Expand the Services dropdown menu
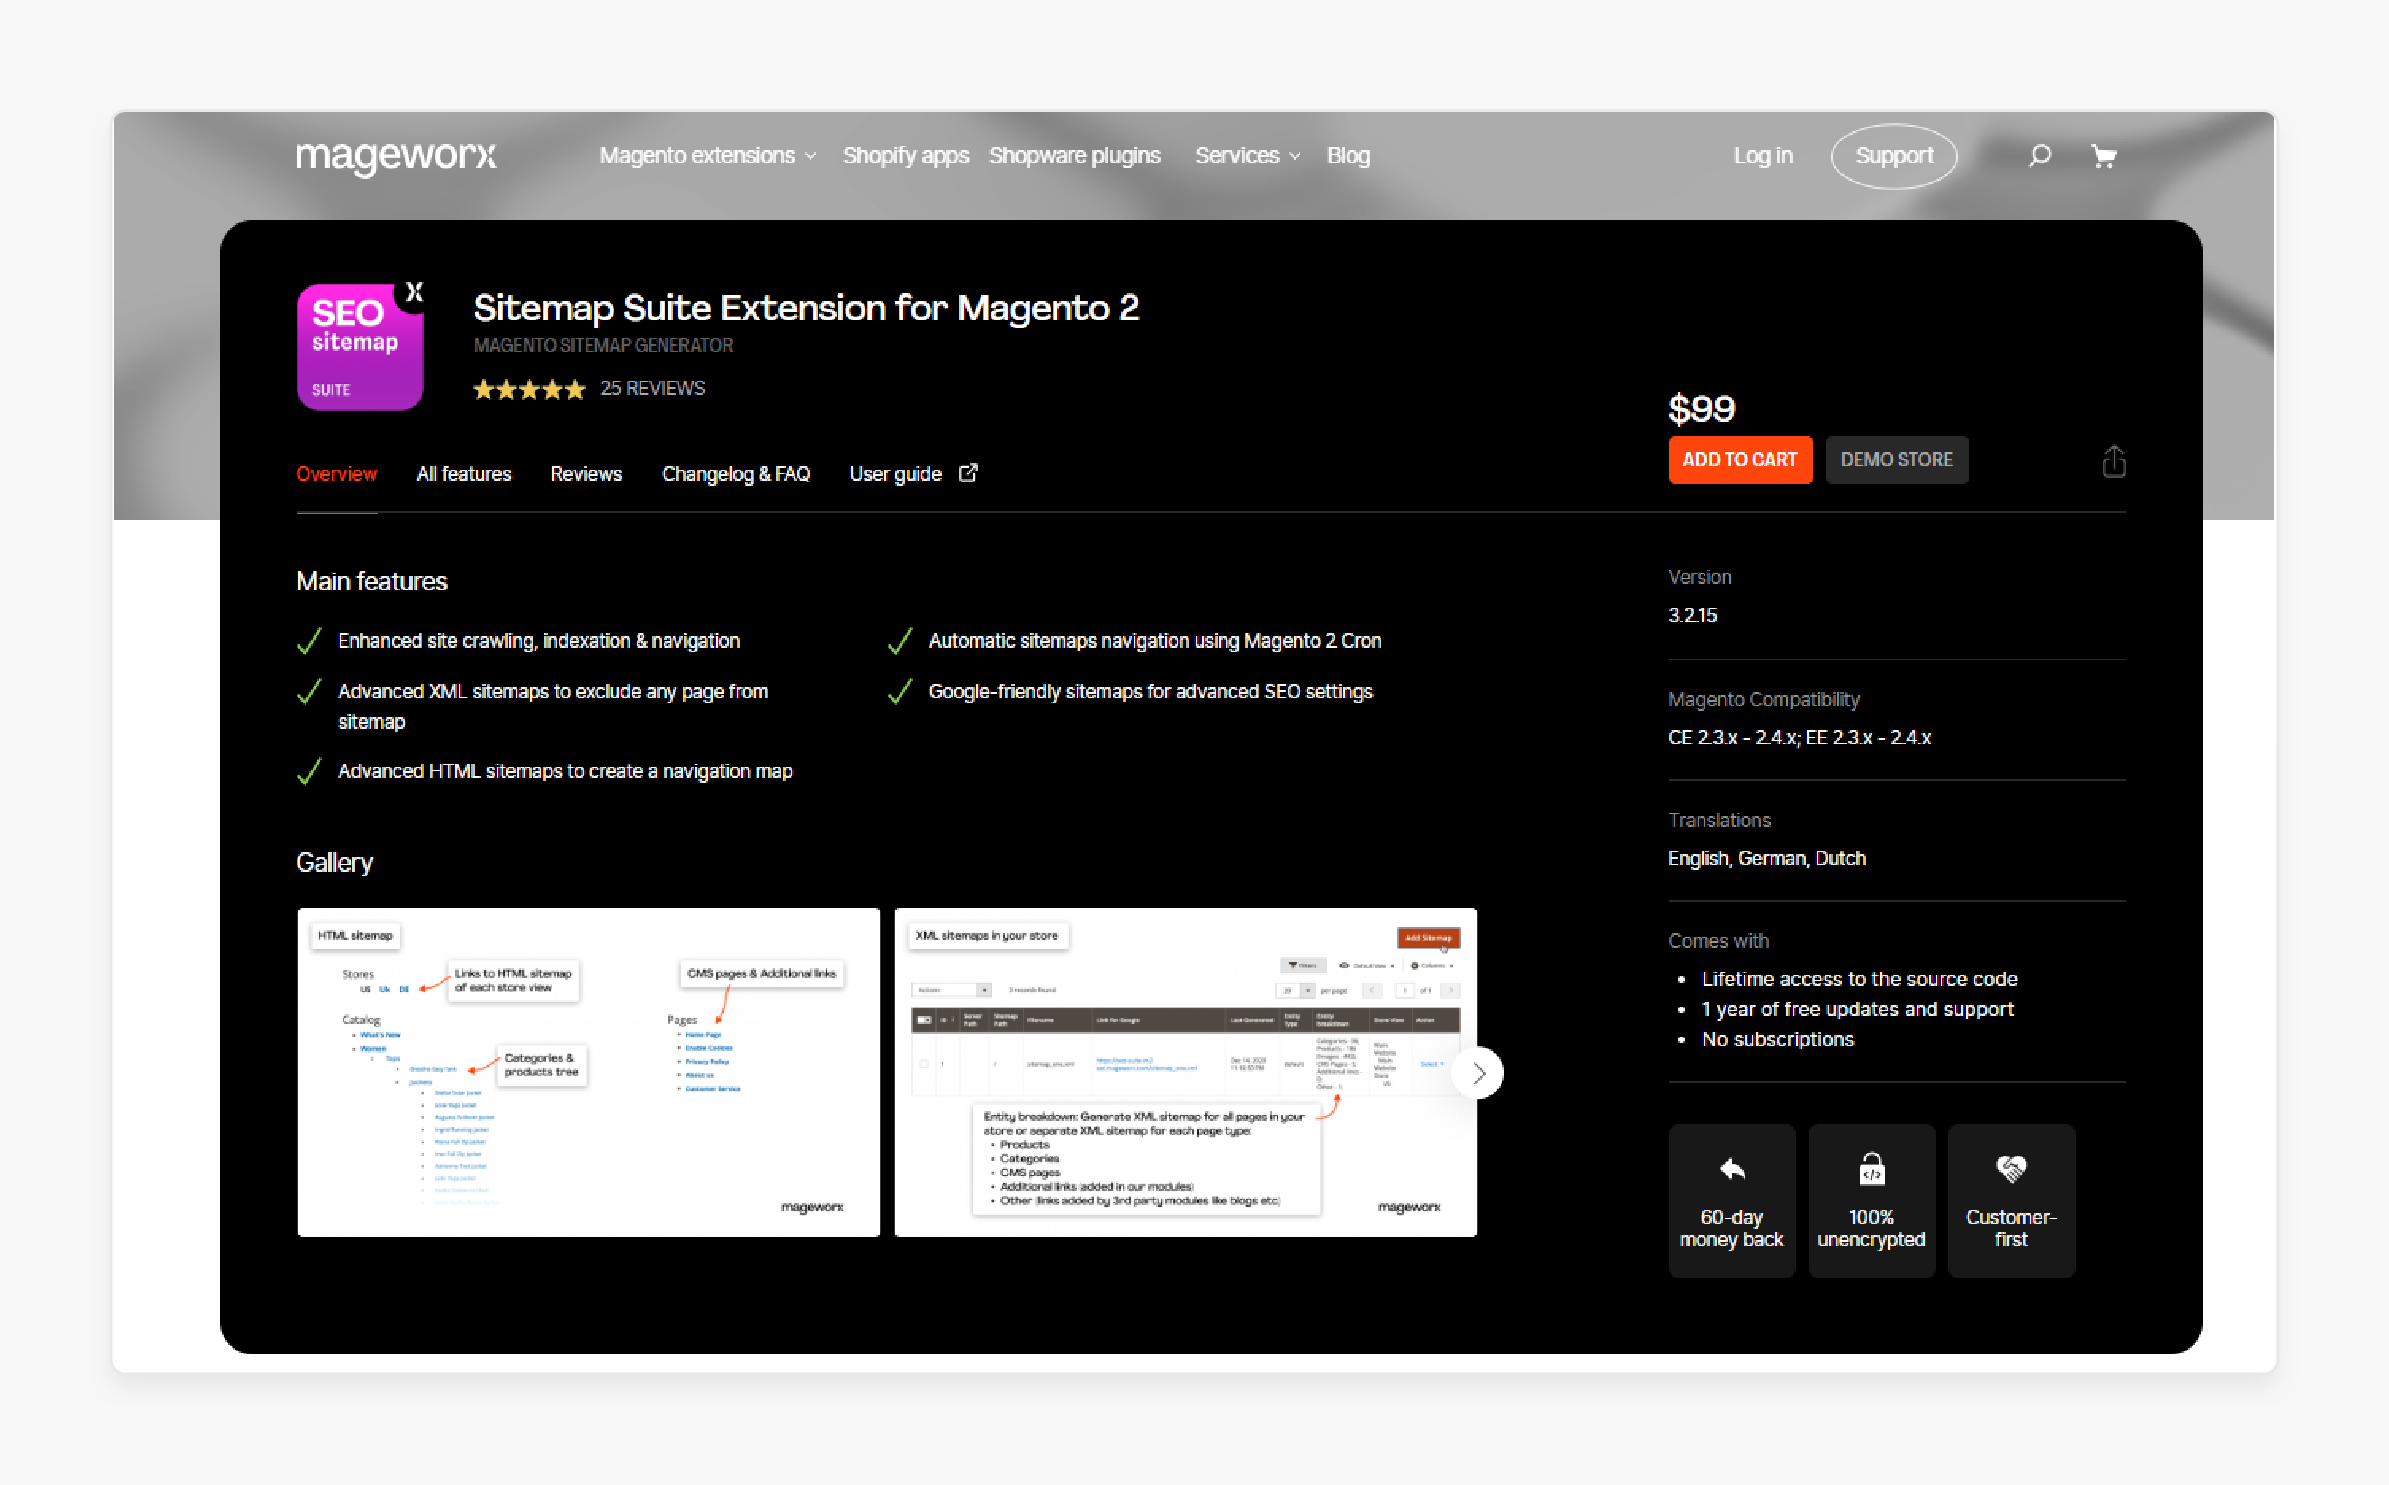The width and height of the screenshot is (2389, 1485). coord(1248,156)
